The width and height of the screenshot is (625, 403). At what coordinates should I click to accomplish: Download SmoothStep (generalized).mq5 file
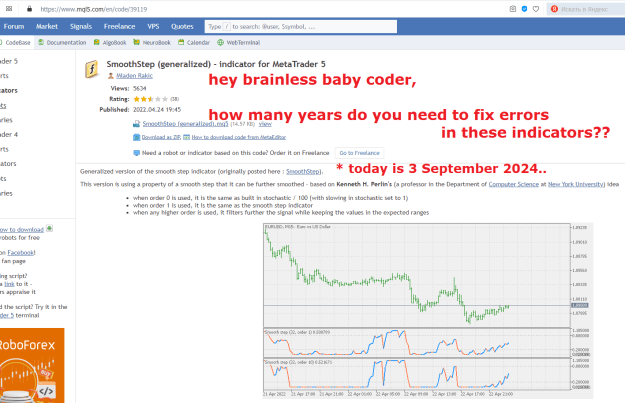(x=185, y=124)
